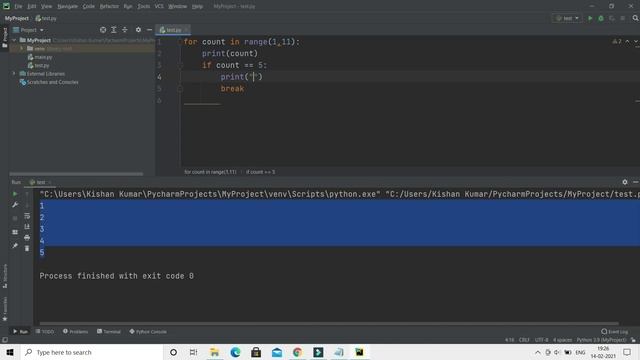The width and height of the screenshot is (640, 360).
Task: Click the Print icon in Run console
Action: tap(27, 238)
